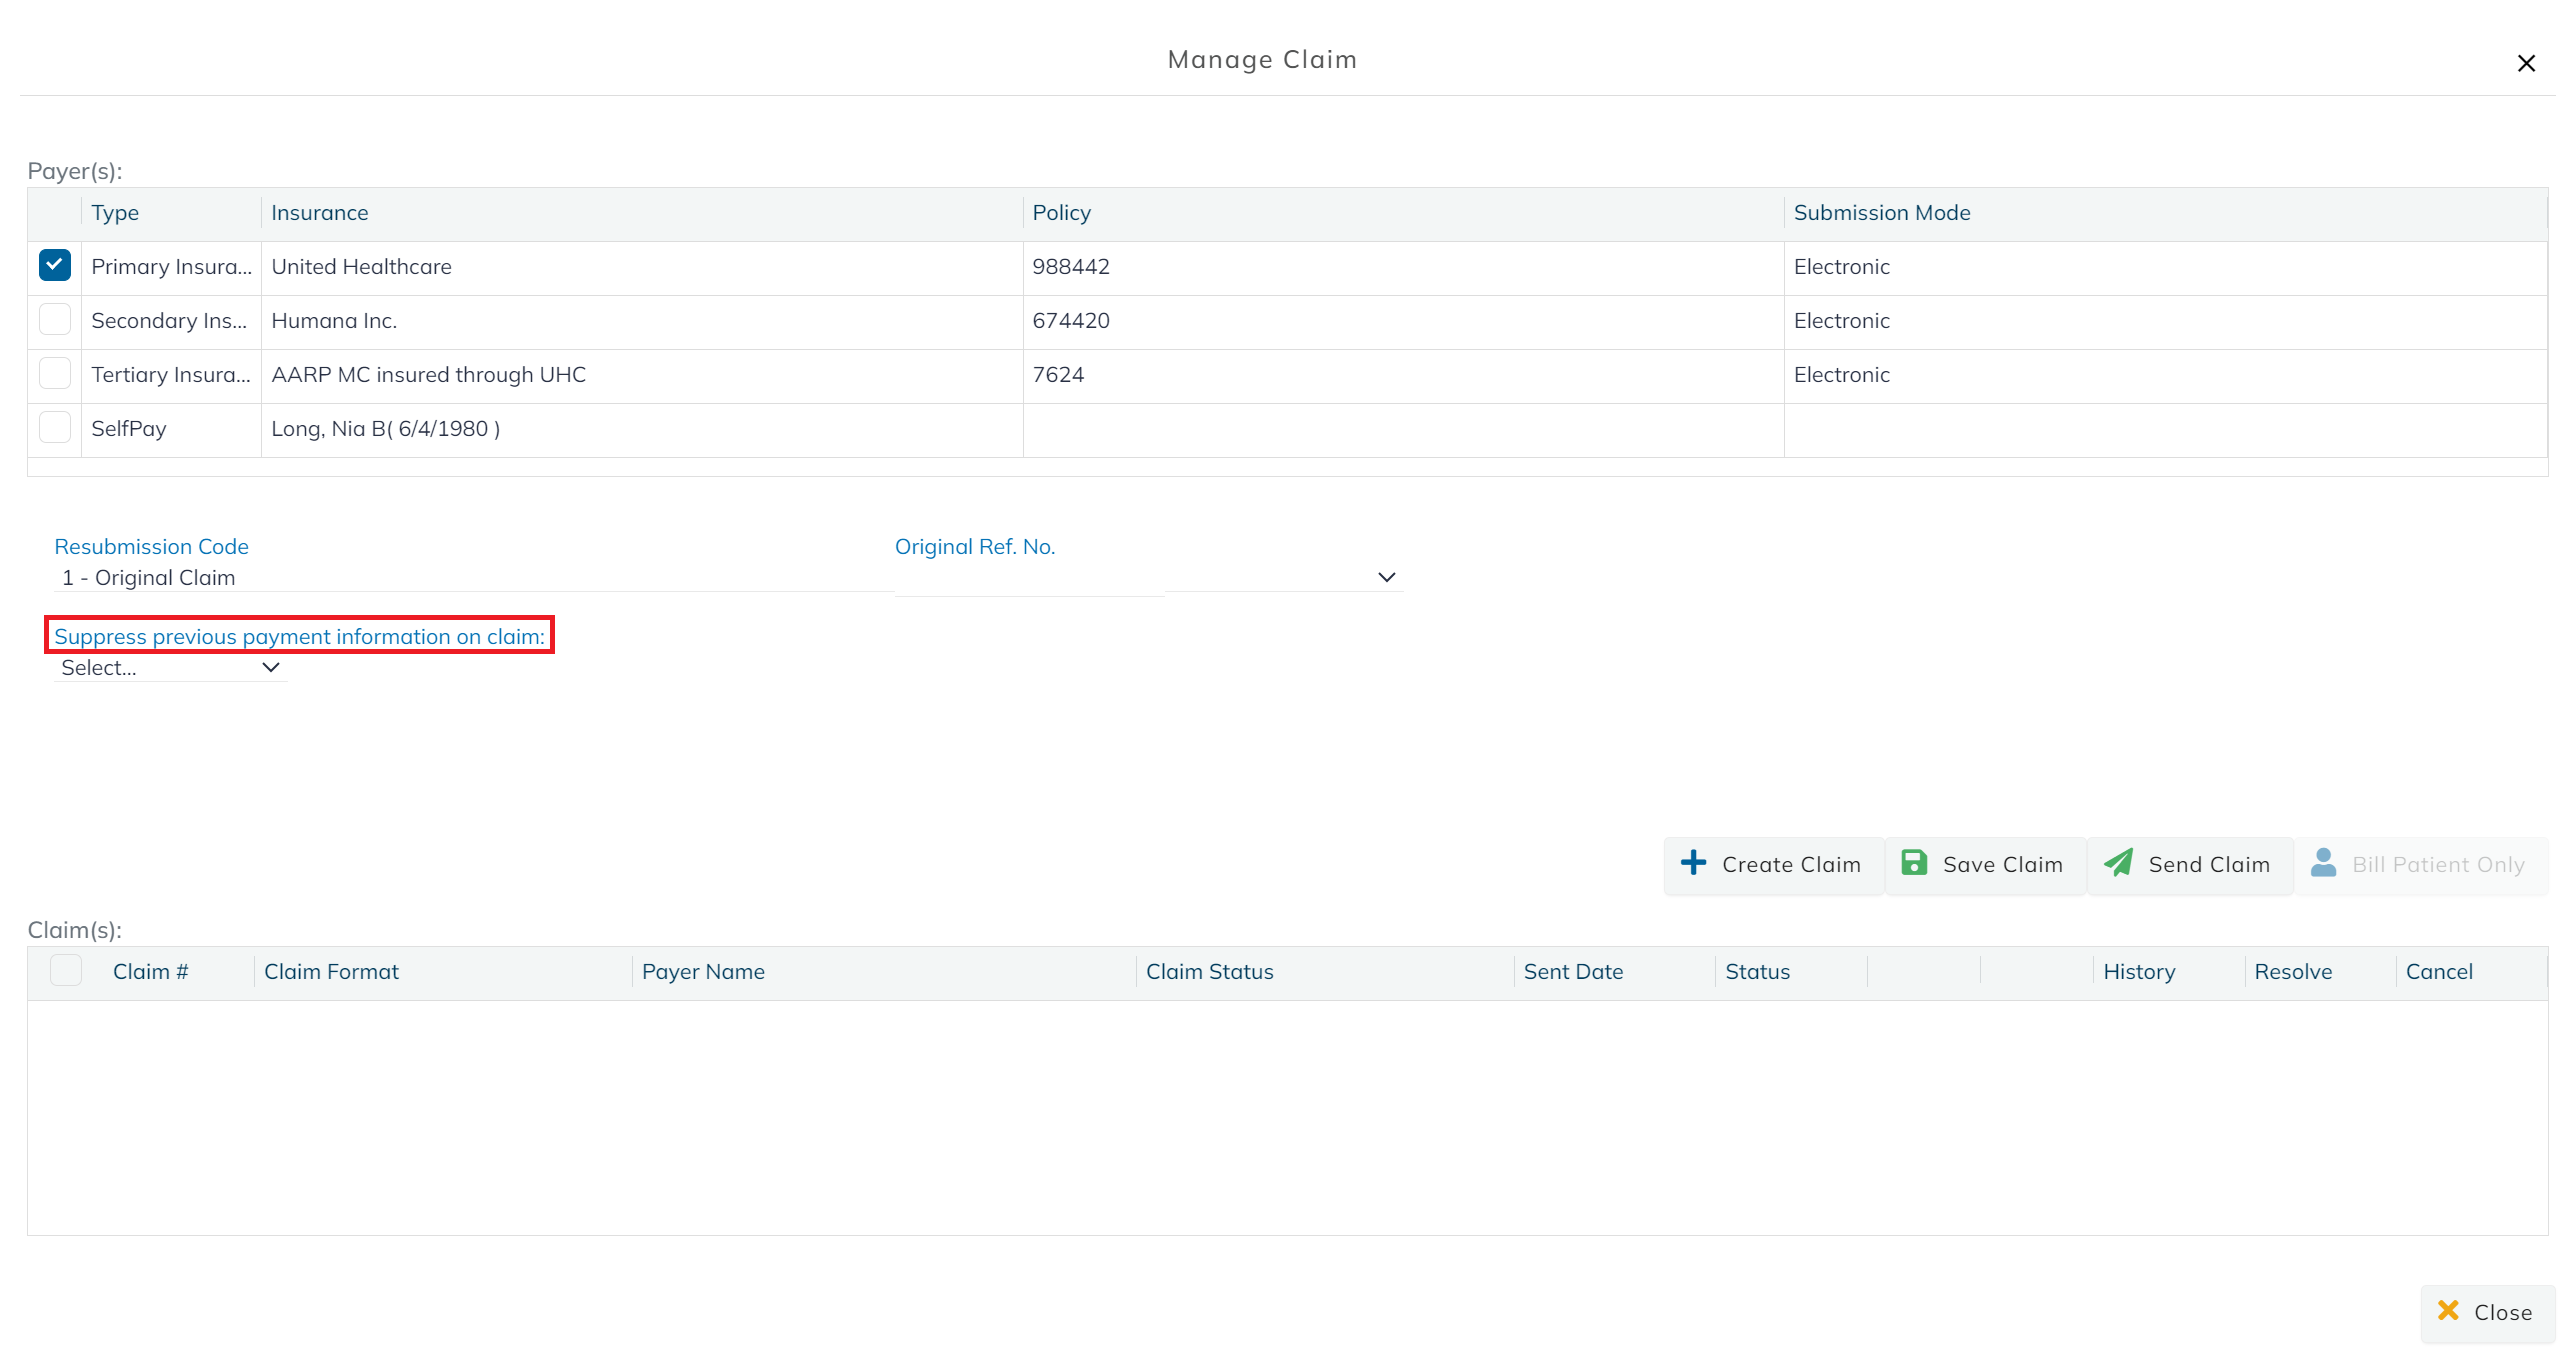
Task: Click the Submission Mode column header
Action: coord(1881,212)
